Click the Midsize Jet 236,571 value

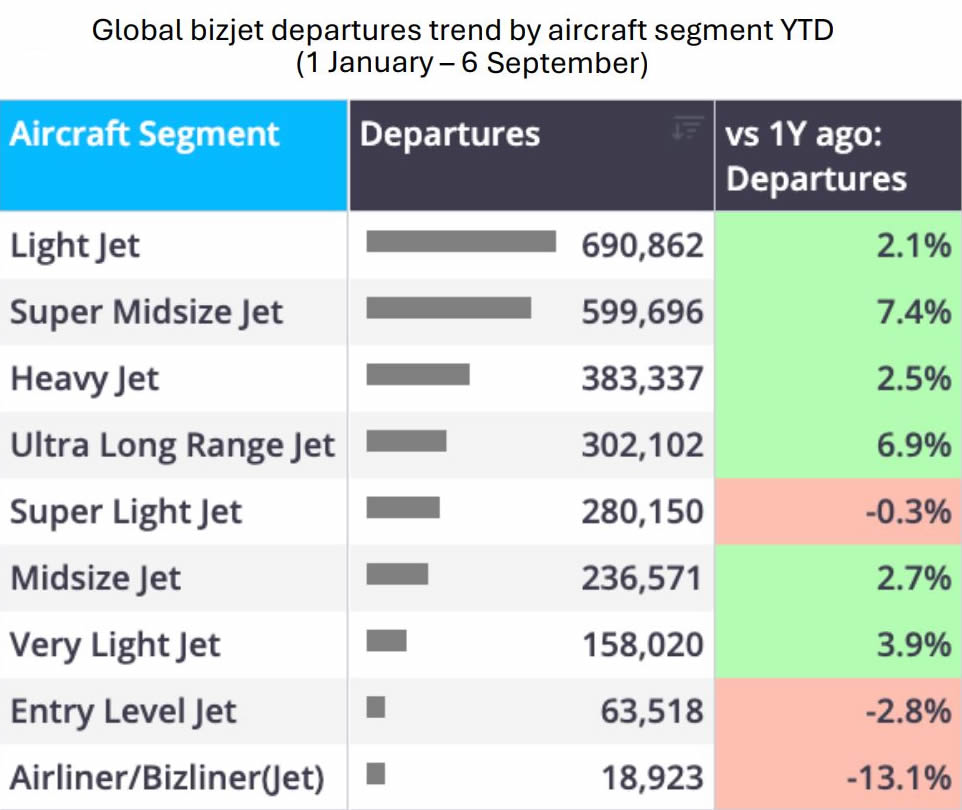point(642,578)
